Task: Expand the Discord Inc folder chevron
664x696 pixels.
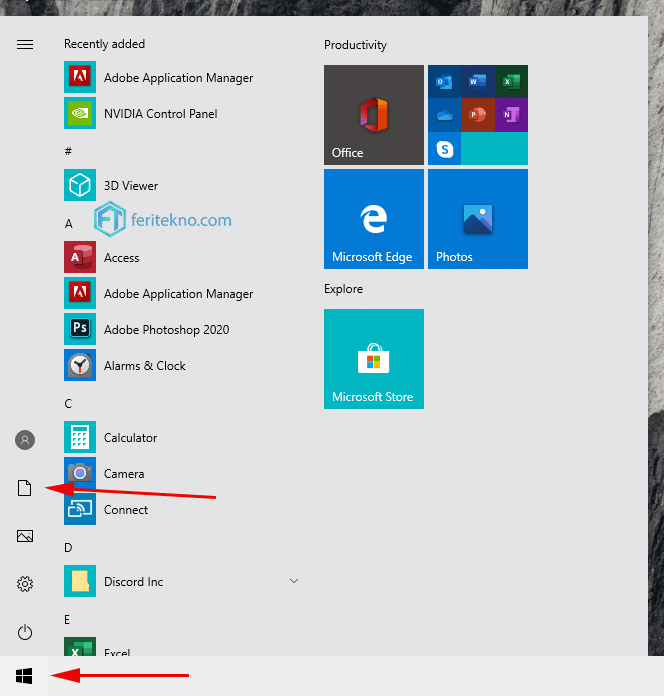Action: pos(294,581)
